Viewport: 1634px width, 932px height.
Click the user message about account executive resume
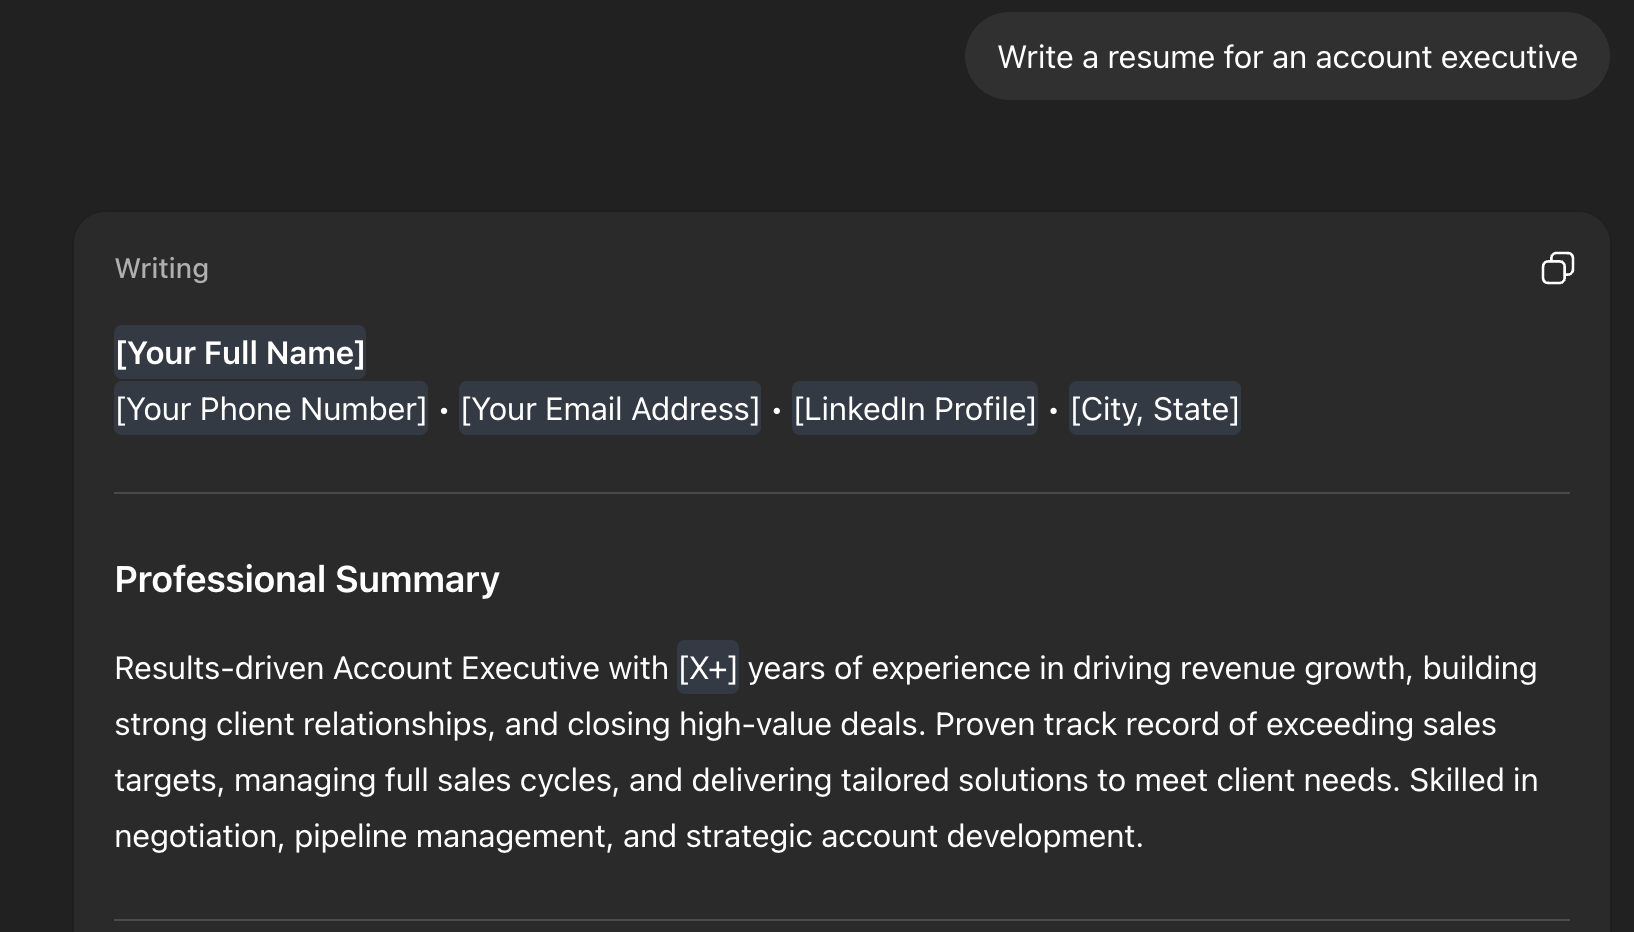pyautogui.click(x=1287, y=57)
